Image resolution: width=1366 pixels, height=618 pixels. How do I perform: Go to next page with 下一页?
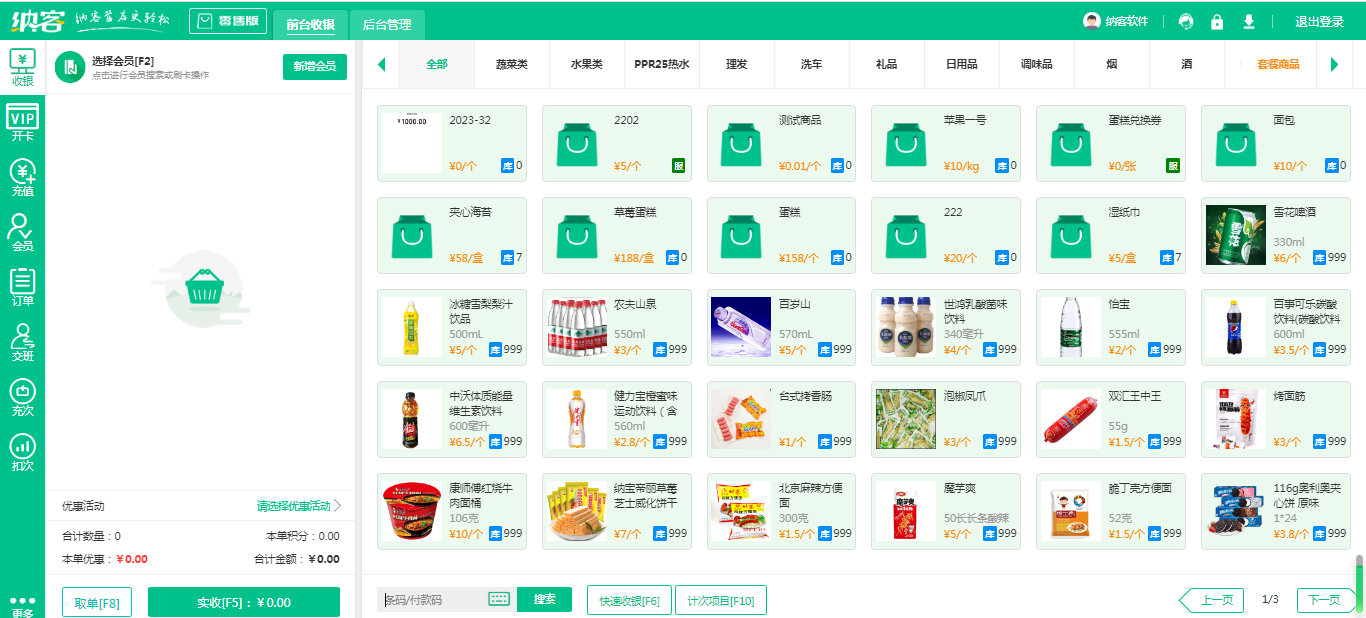point(1324,600)
